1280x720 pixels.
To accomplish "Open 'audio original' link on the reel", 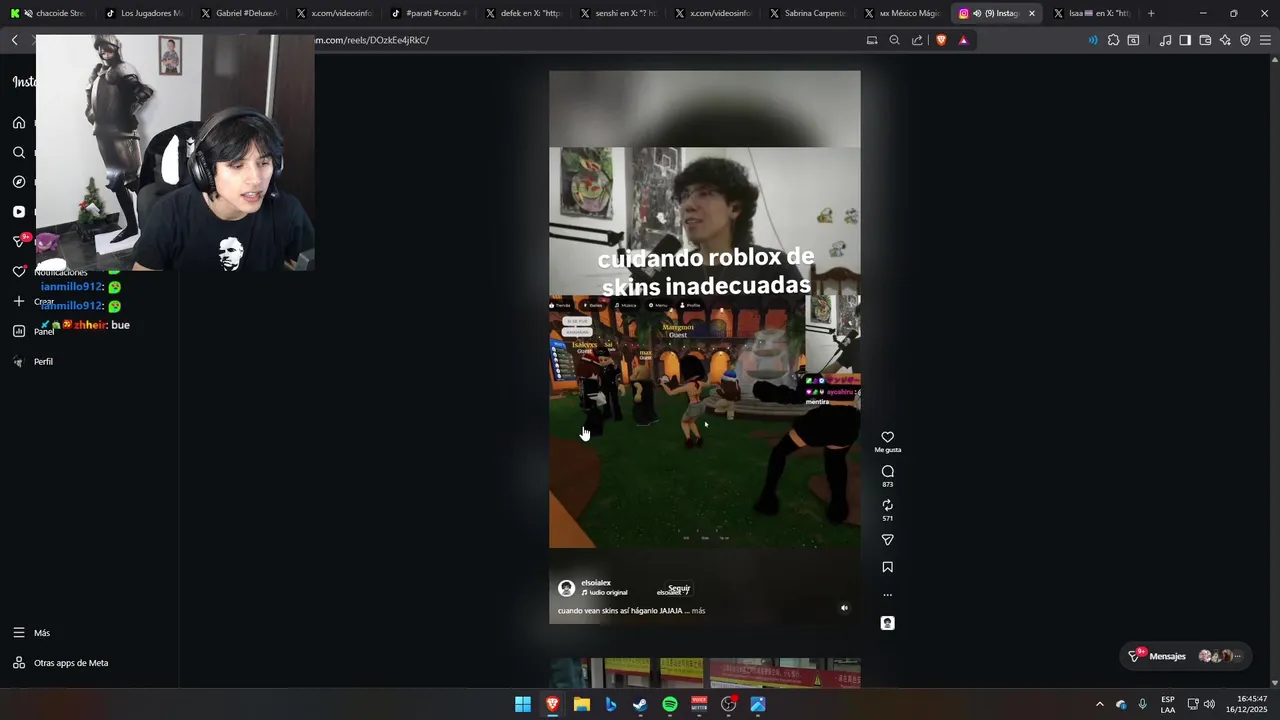I will [607, 593].
